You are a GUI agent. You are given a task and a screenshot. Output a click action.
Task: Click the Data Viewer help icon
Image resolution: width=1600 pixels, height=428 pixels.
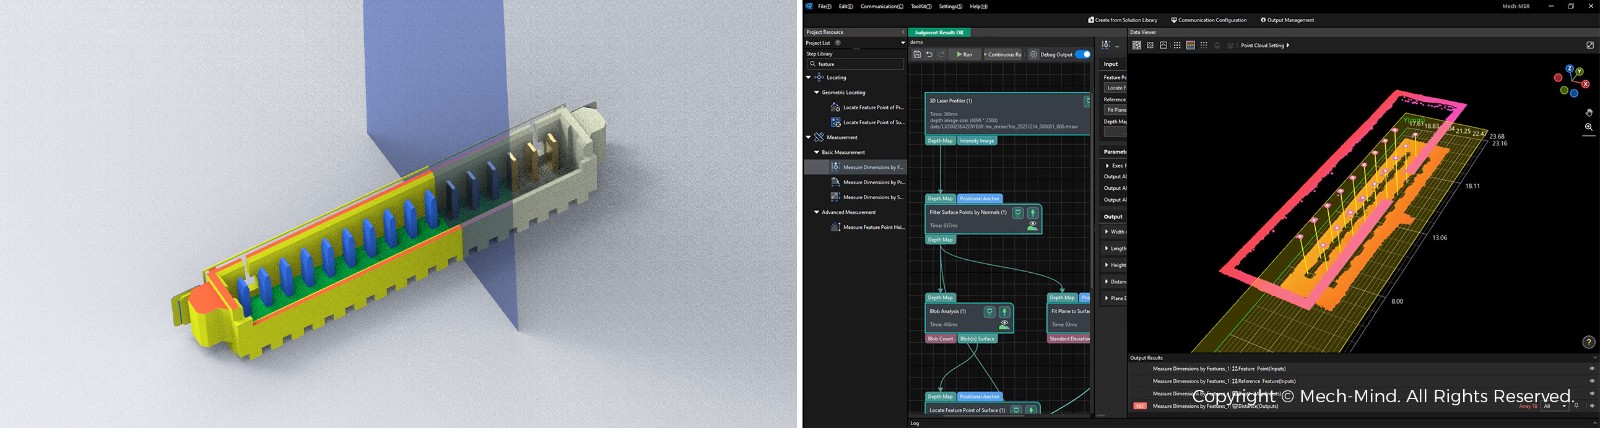(x=1588, y=342)
